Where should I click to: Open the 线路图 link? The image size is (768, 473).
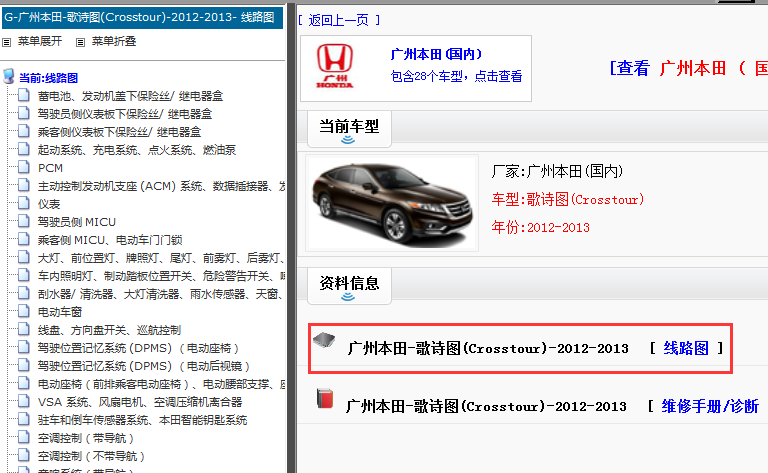pos(686,348)
